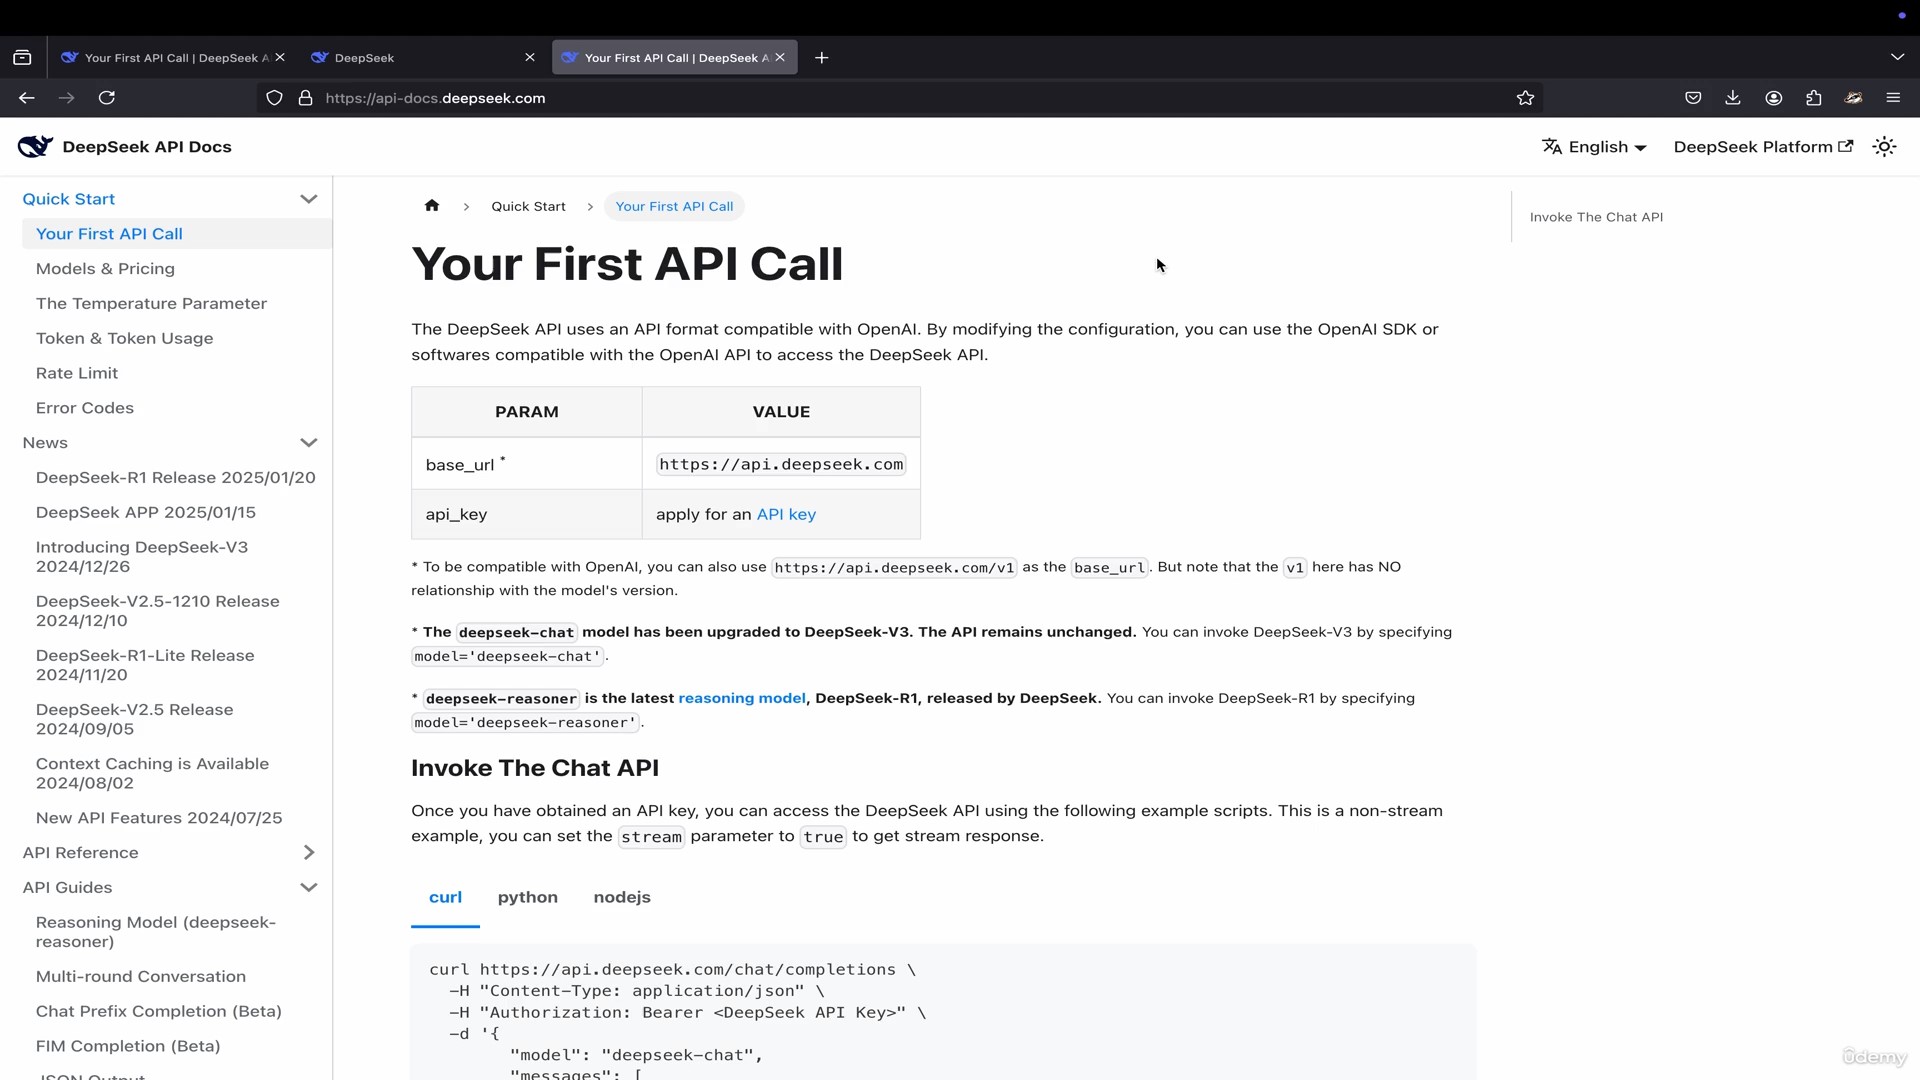
Task: Open The Temperature Parameter page
Action: pyautogui.click(x=151, y=304)
